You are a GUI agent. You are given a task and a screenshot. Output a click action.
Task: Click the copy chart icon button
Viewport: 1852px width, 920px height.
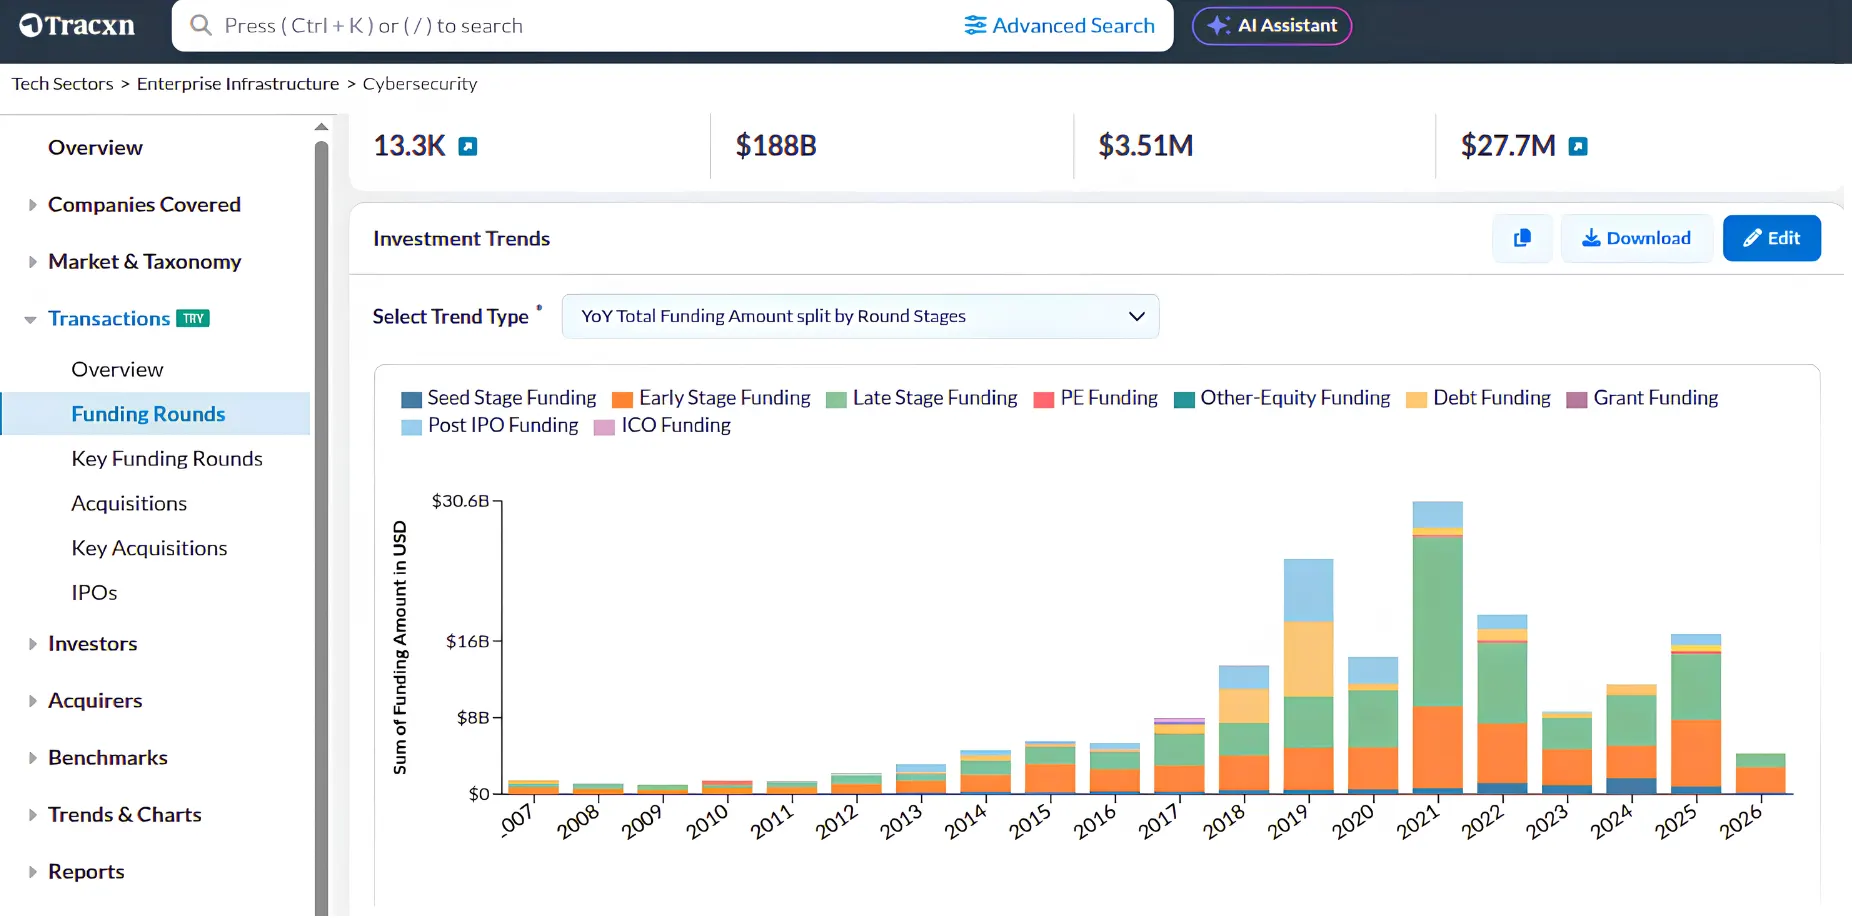click(x=1522, y=238)
